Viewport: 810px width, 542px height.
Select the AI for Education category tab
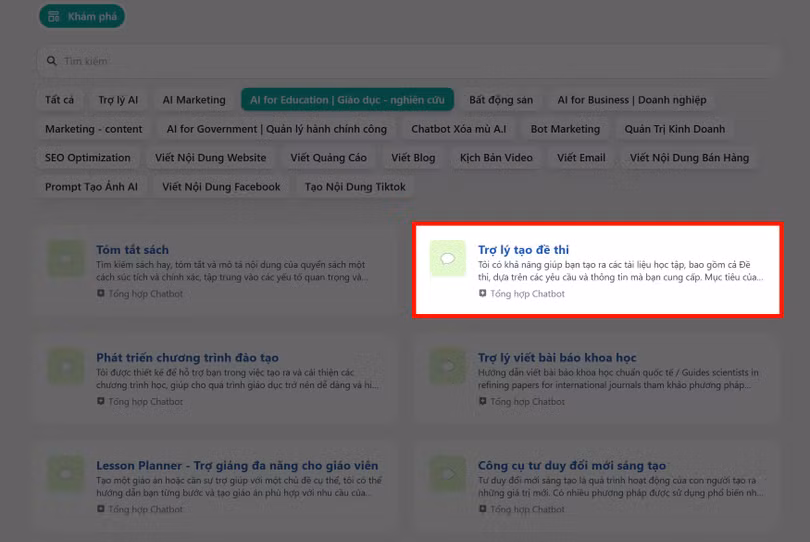coord(347,100)
